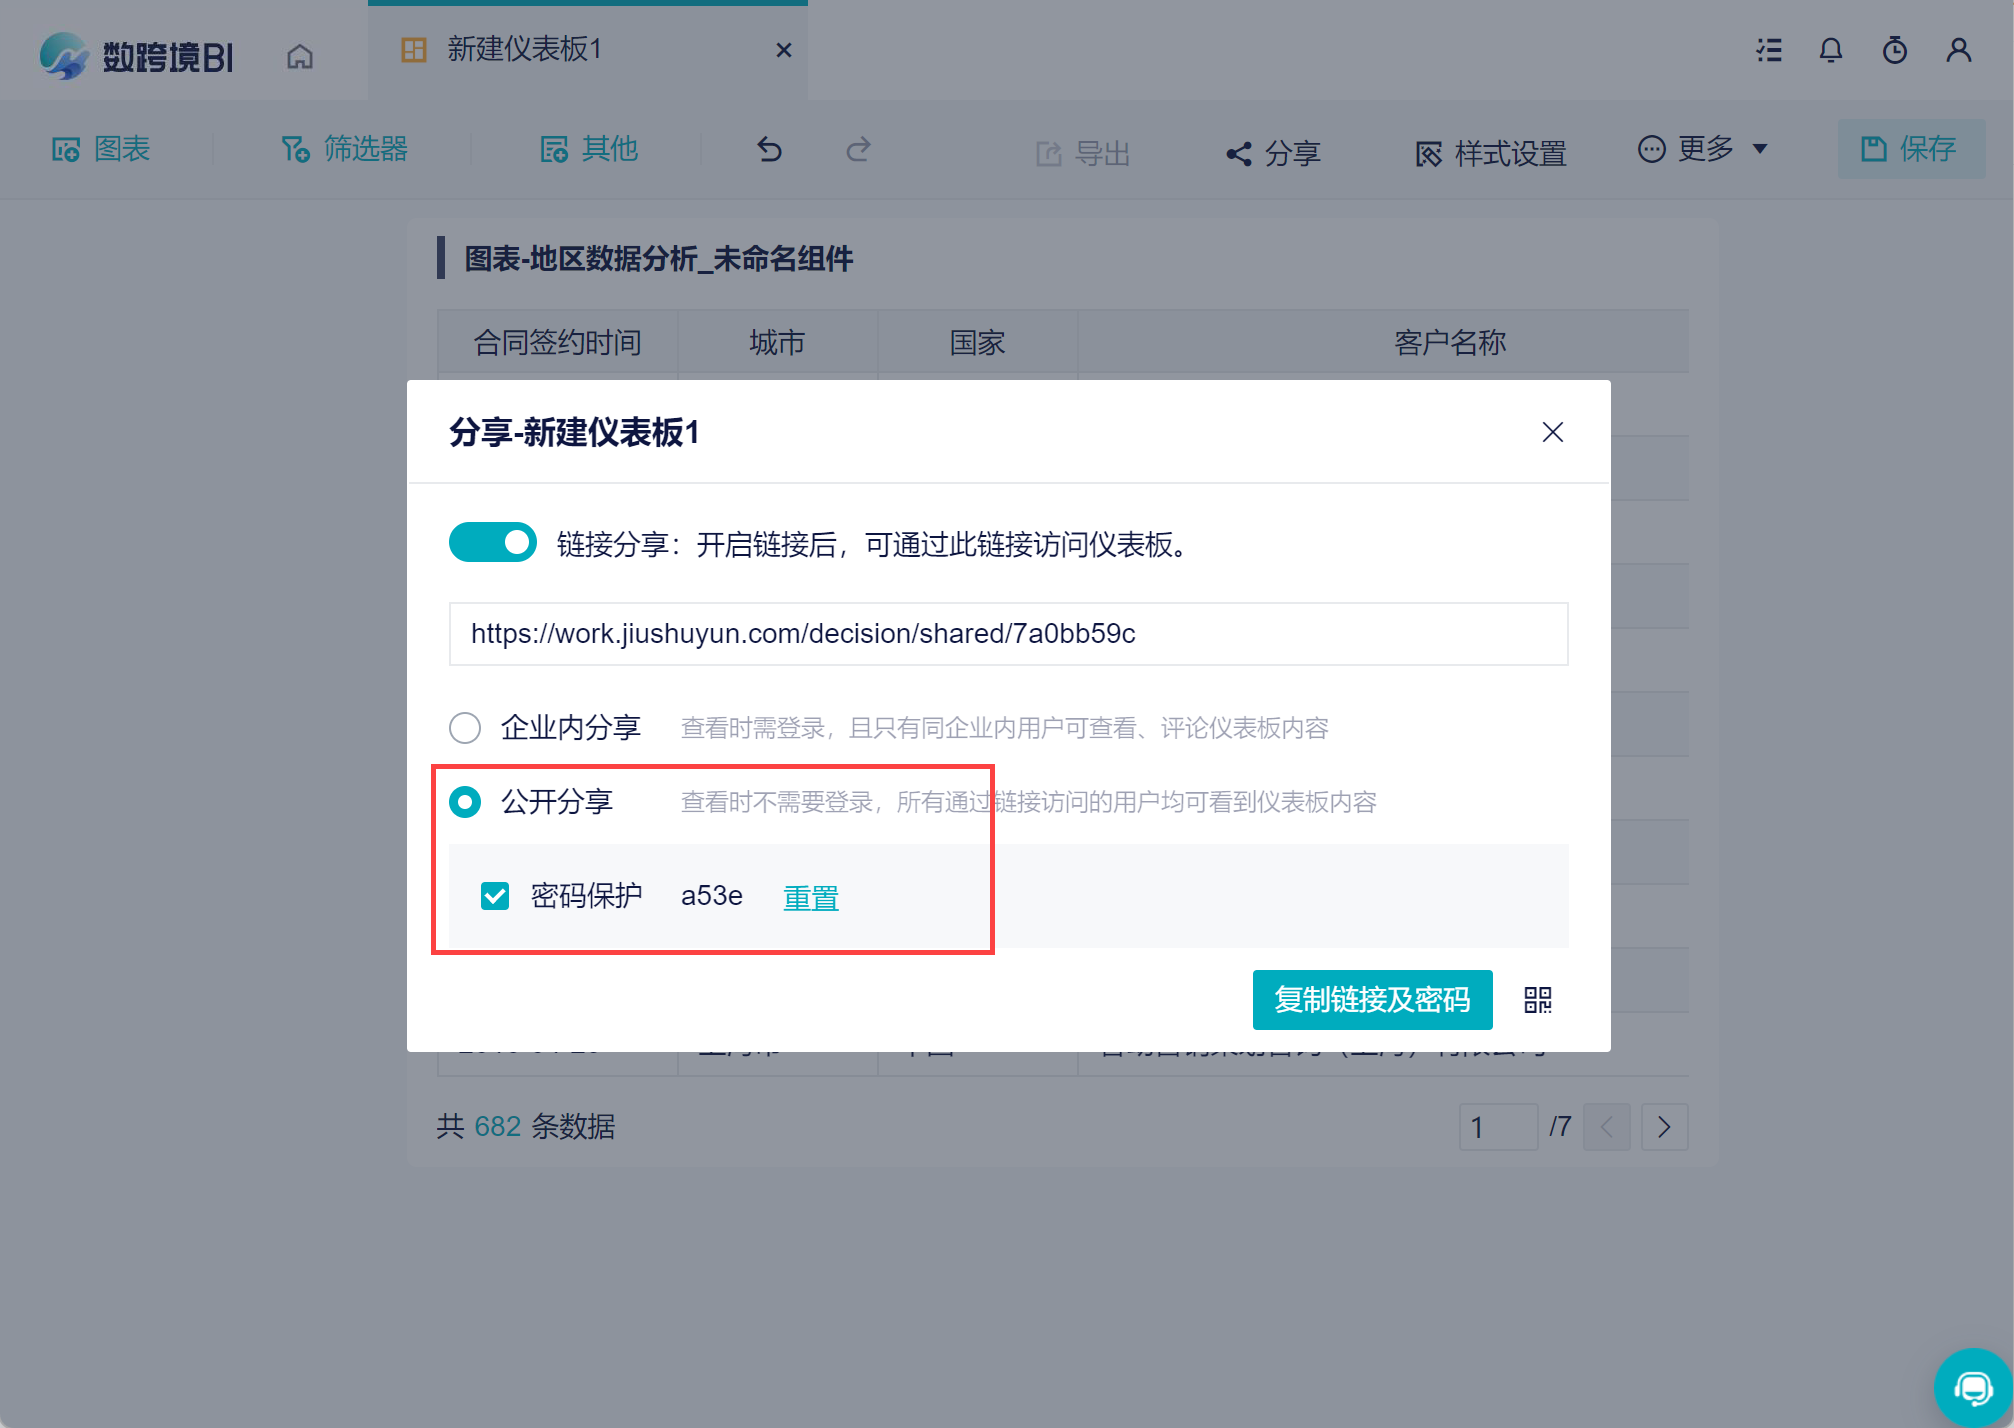Switch to the 新建仪表板1 tab
This screenshot has height=1428, width=2014.
(524, 49)
